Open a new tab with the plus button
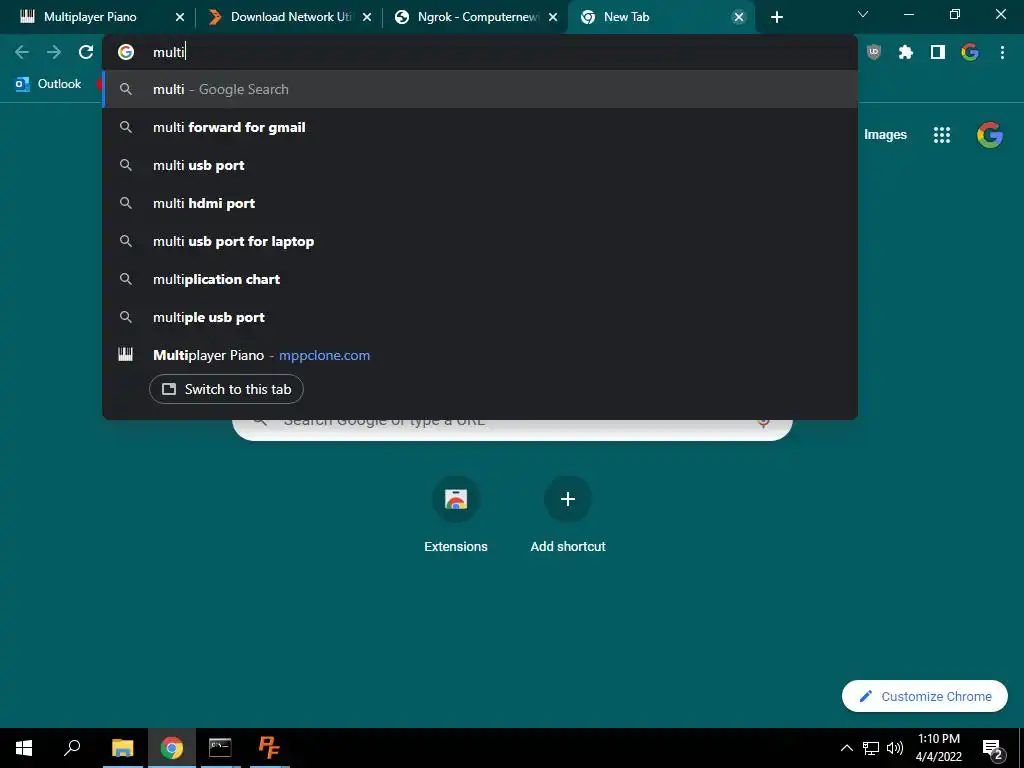This screenshot has height=768, width=1024. point(776,18)
